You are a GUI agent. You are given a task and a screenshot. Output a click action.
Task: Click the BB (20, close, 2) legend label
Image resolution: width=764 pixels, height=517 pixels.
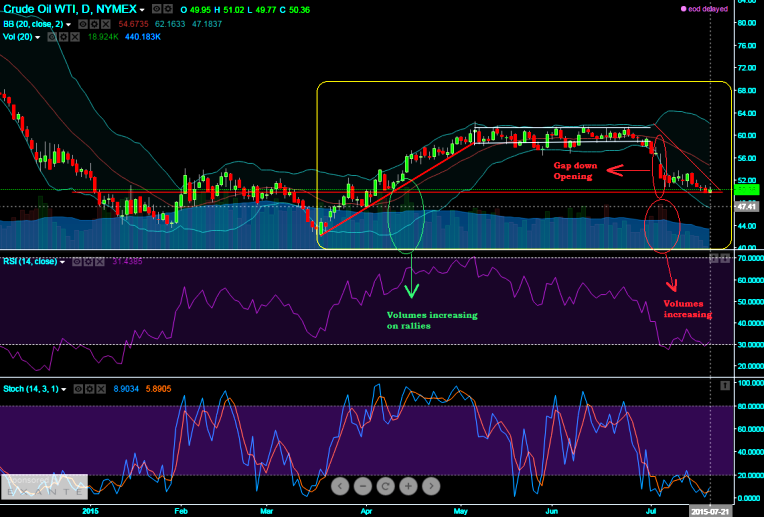pyautogui.click(x=34, y=24)
